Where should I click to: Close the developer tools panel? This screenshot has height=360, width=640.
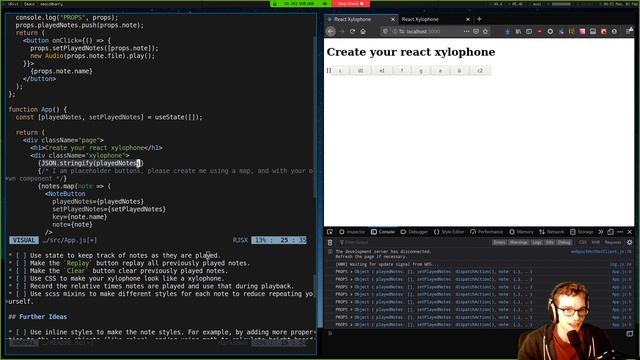click(x=630, y=232)
